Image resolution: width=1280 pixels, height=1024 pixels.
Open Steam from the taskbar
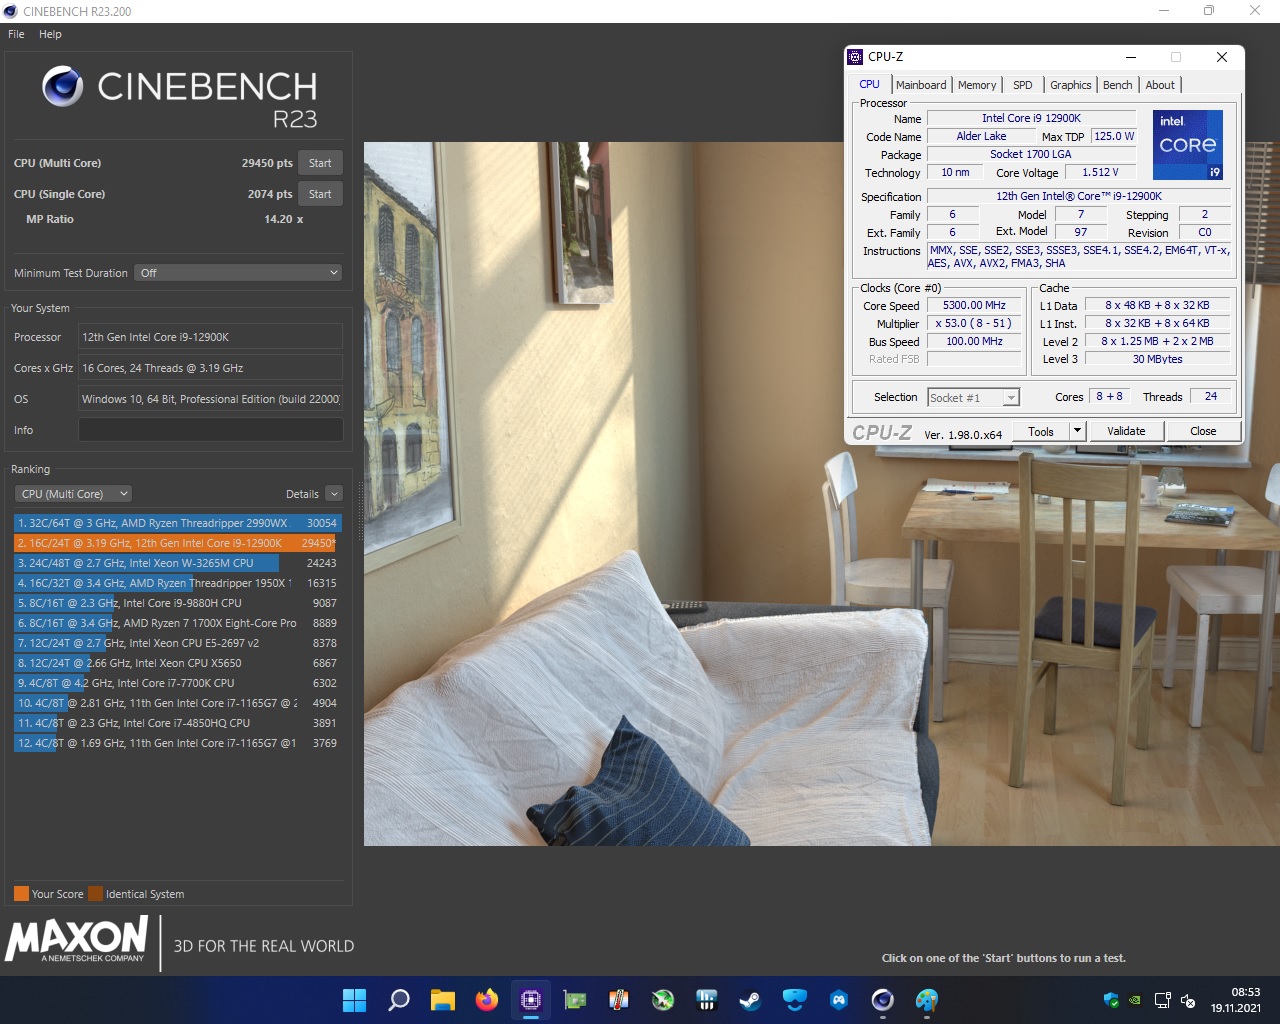tap(750, 1000)
